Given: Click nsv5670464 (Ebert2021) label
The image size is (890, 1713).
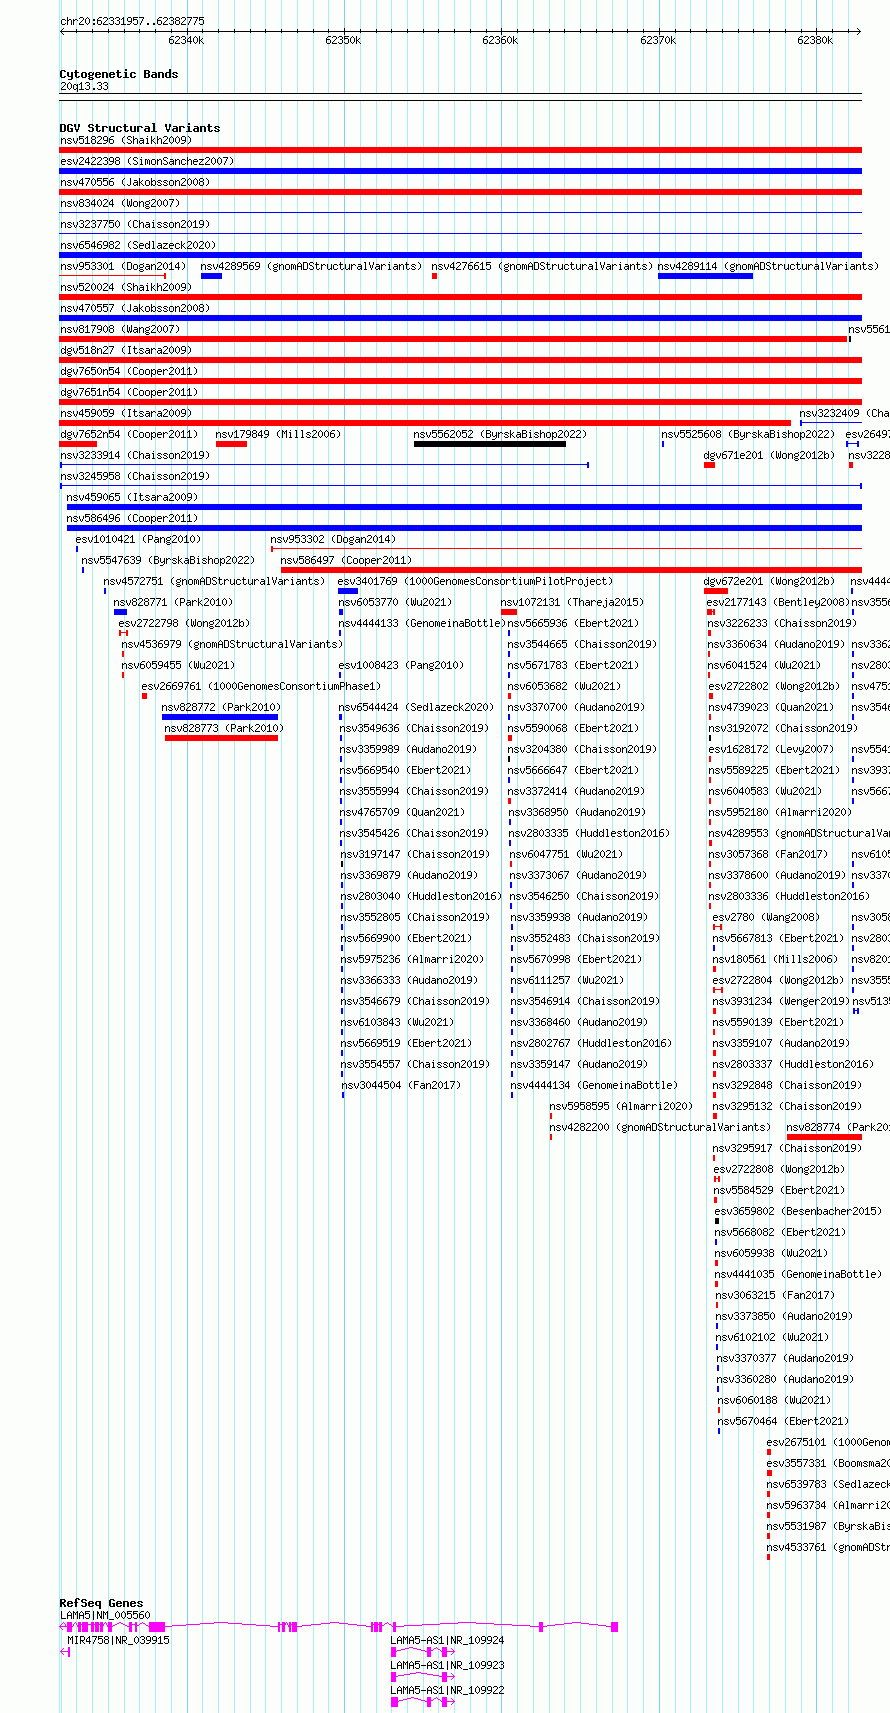Looking at the screenshot, I should tap(783, 1422).
